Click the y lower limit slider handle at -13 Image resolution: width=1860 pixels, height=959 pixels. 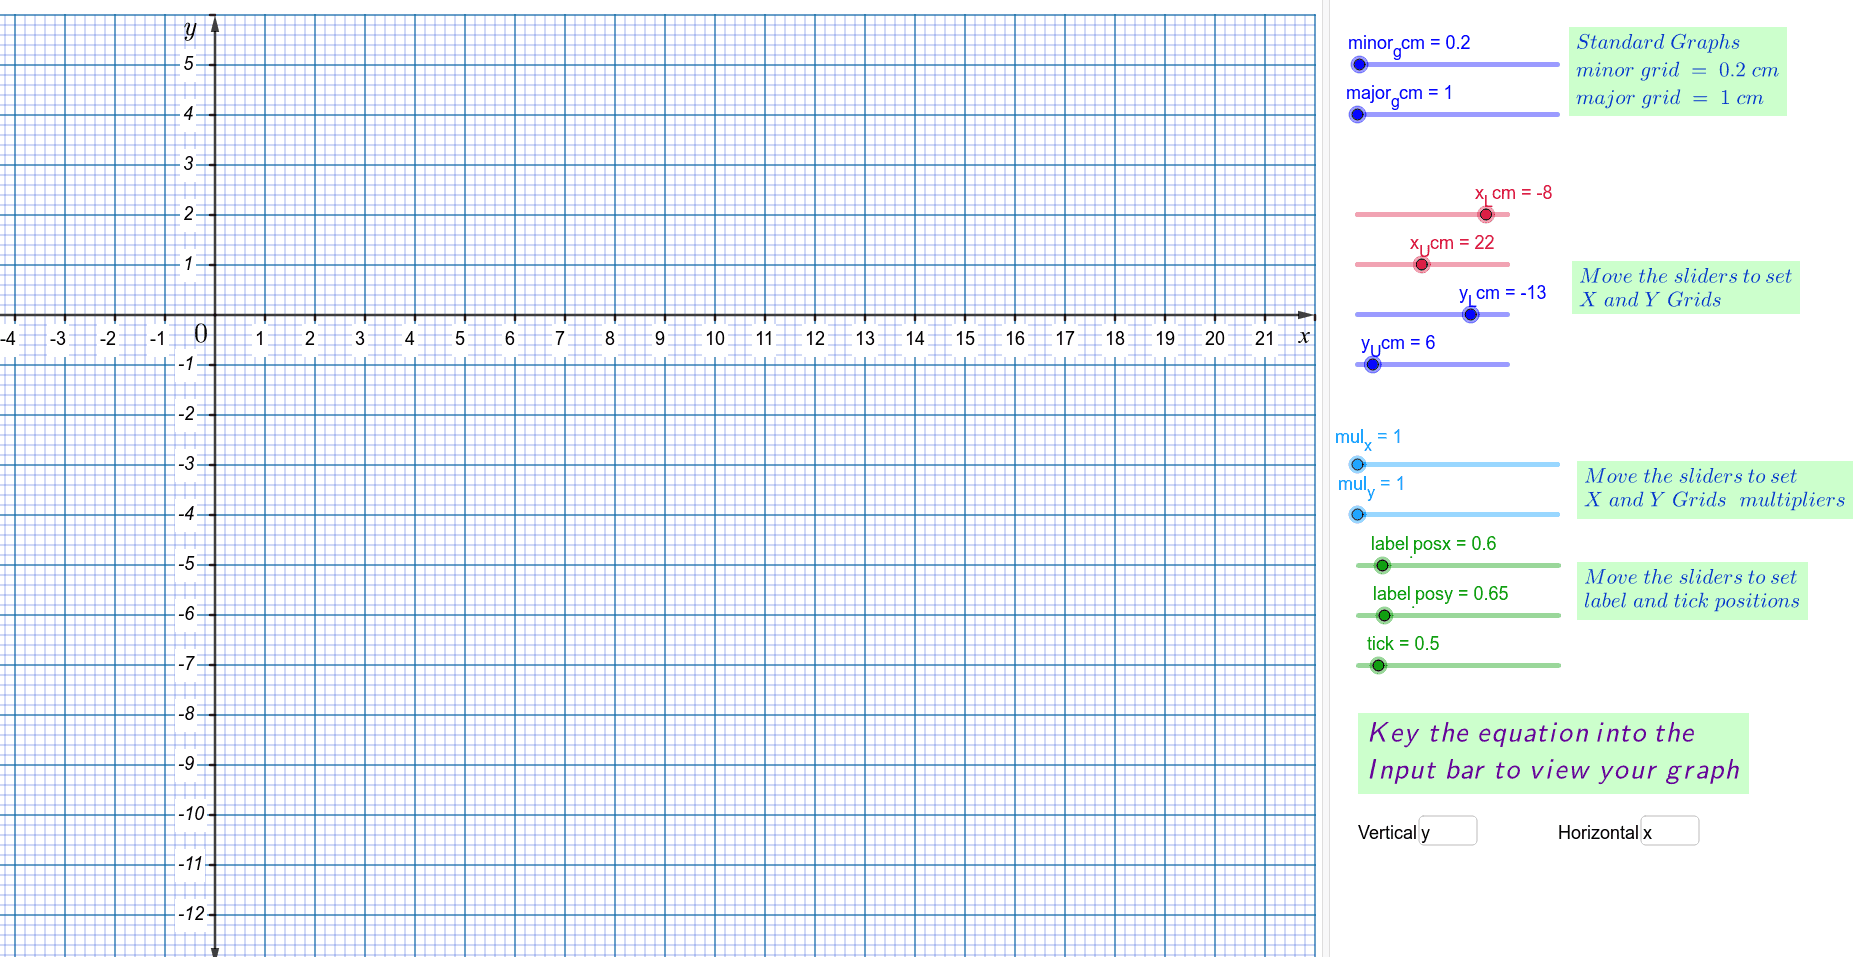(1470, 315)
